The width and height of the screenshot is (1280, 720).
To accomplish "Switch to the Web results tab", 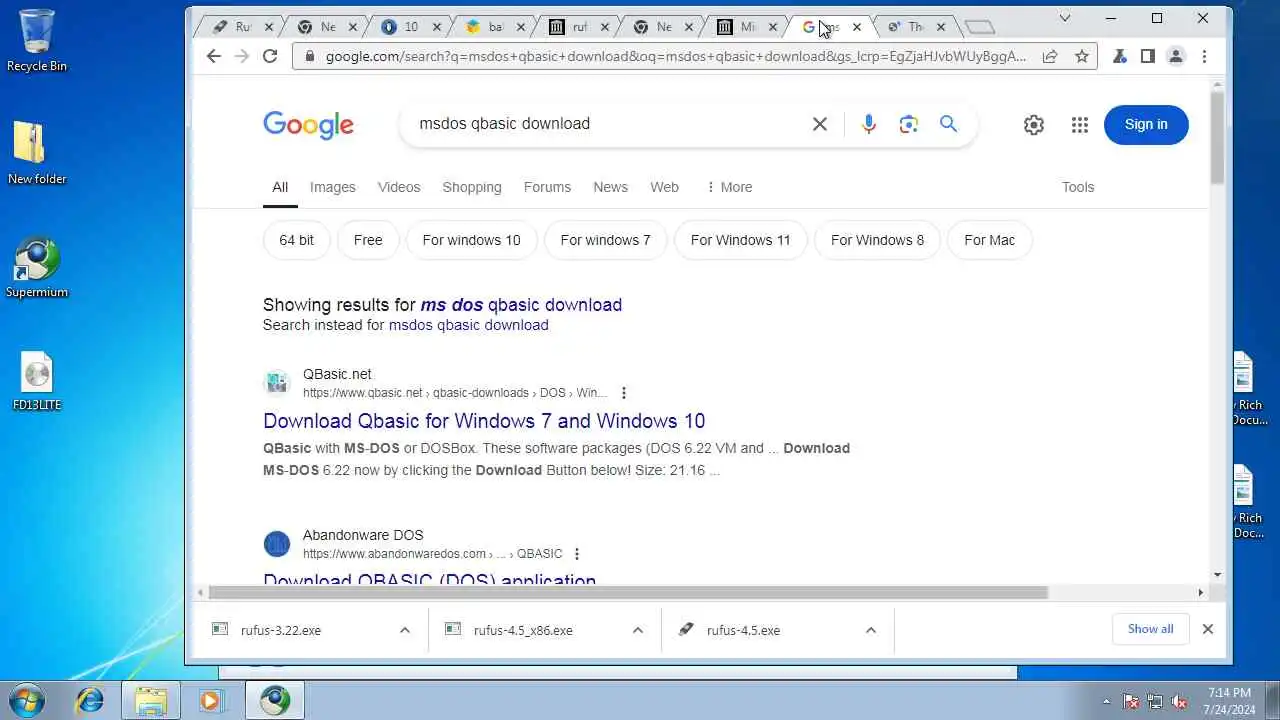I will pos(664,187).
